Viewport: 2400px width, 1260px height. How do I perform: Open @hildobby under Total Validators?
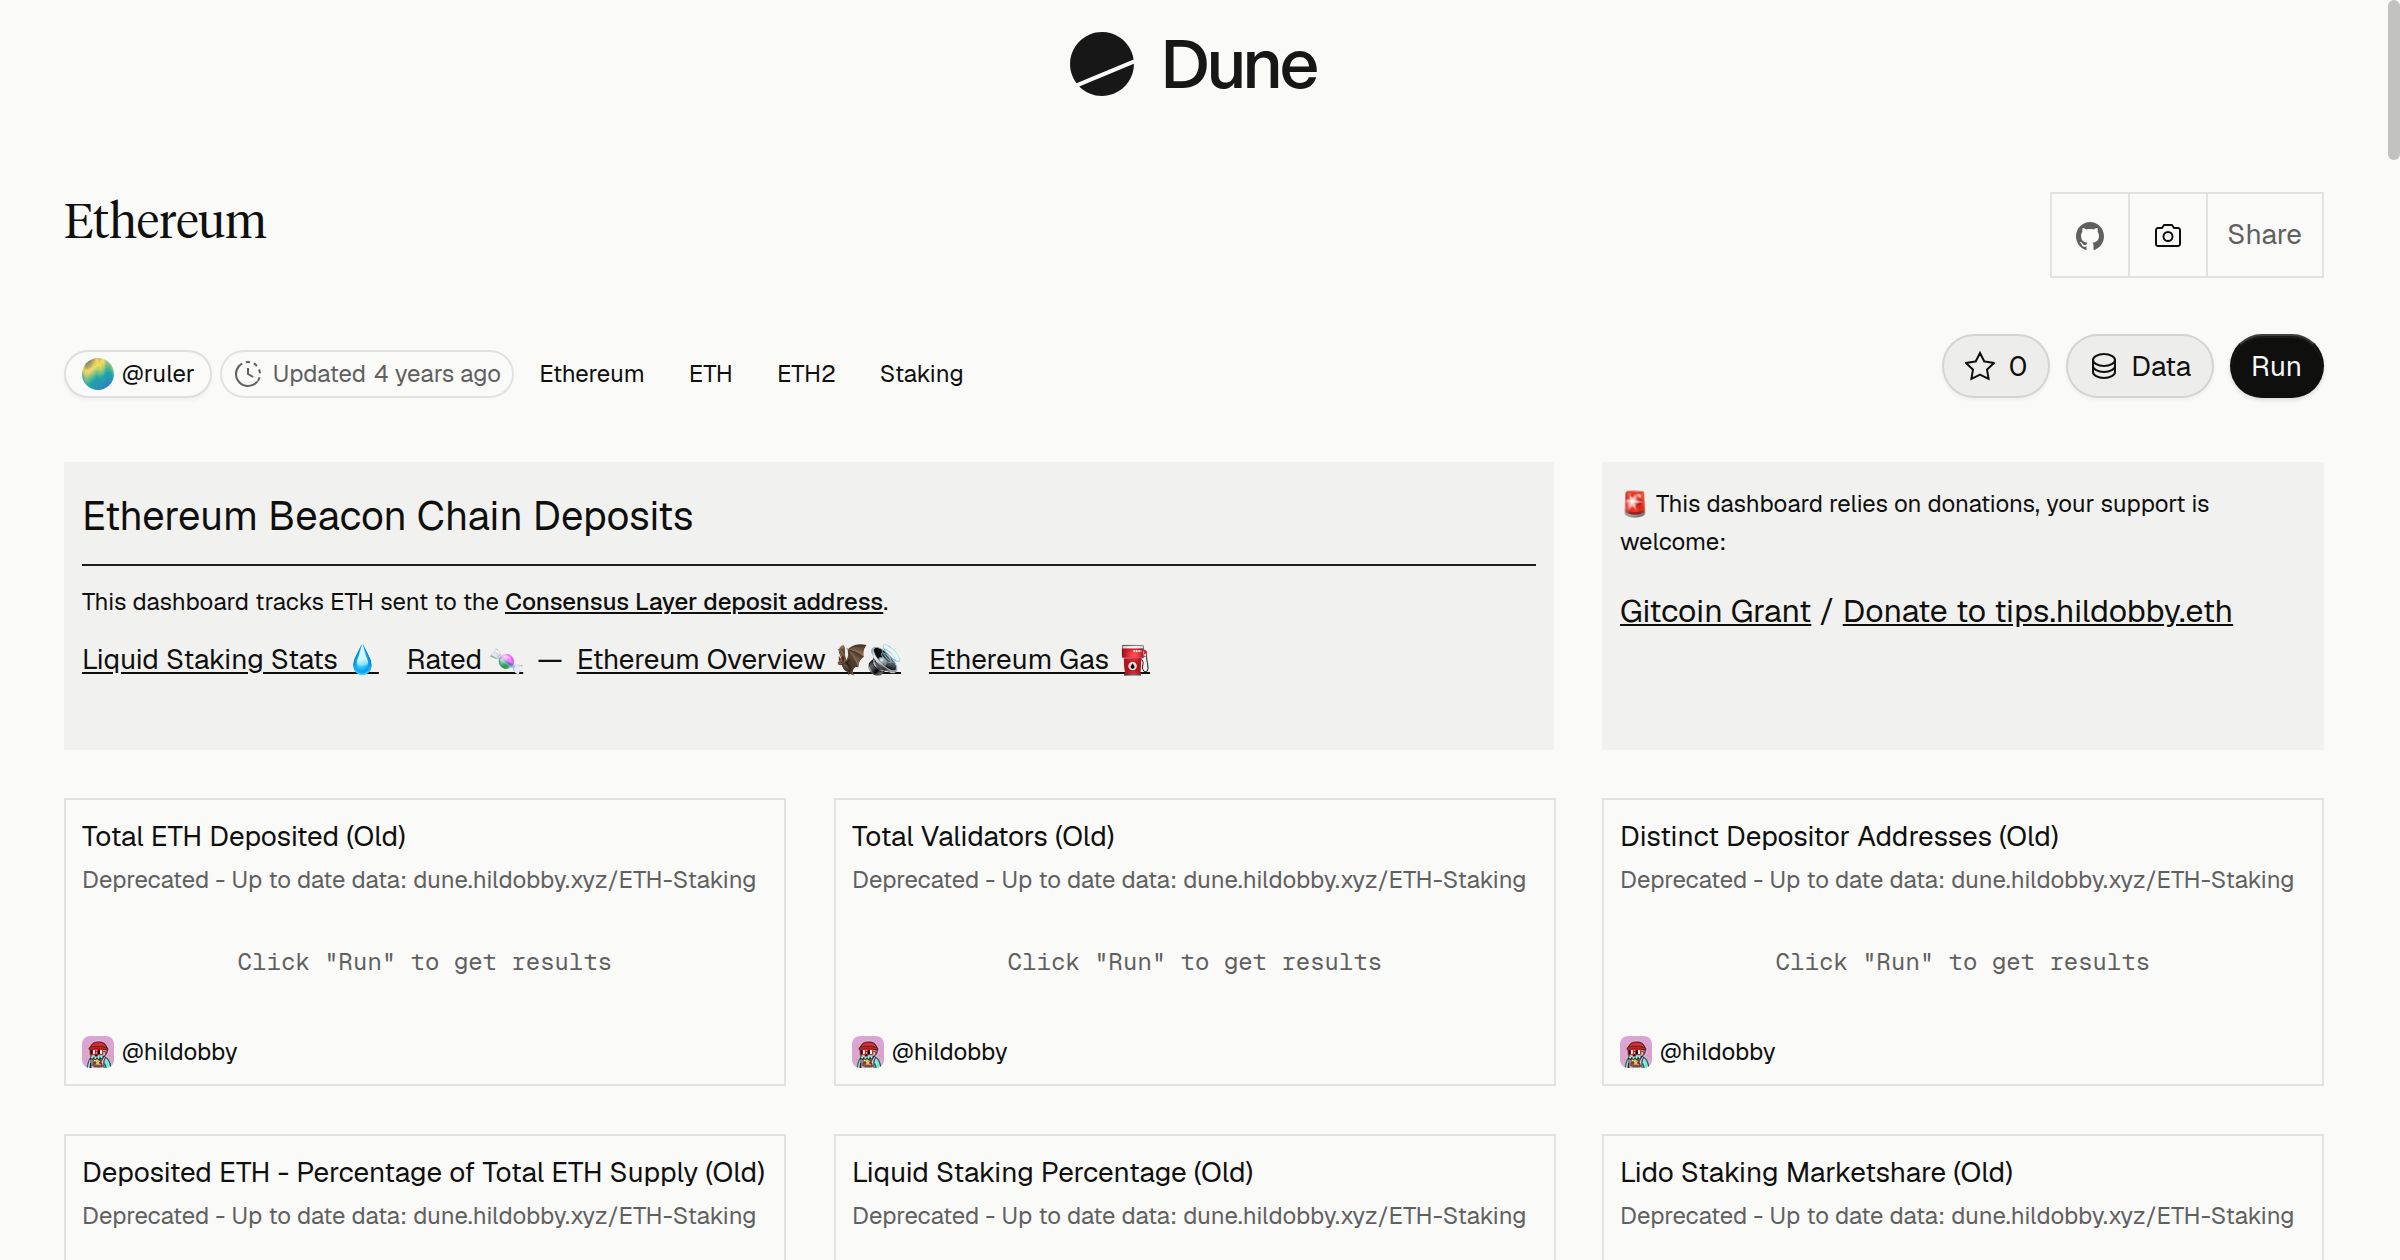pos(949,1052)
